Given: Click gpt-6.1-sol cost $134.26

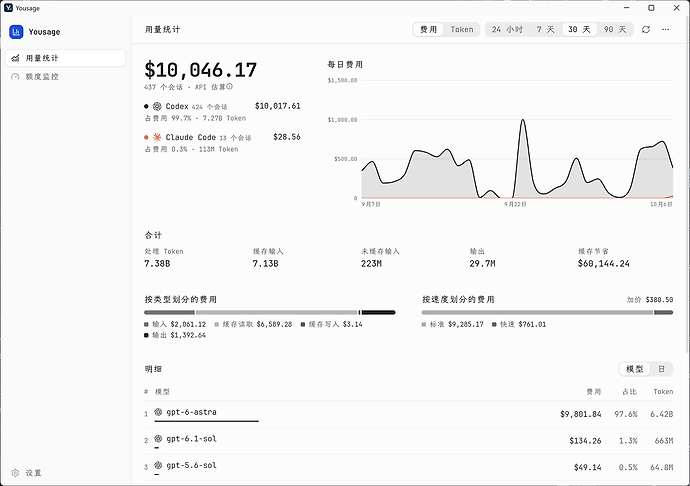Looking at the screenshot, I should point(585,441).
